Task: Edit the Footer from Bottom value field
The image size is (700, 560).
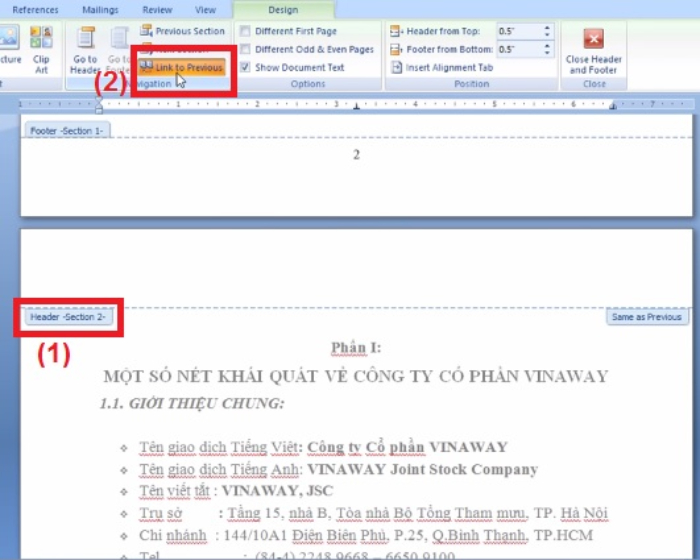Action: [x=520, y=49]
